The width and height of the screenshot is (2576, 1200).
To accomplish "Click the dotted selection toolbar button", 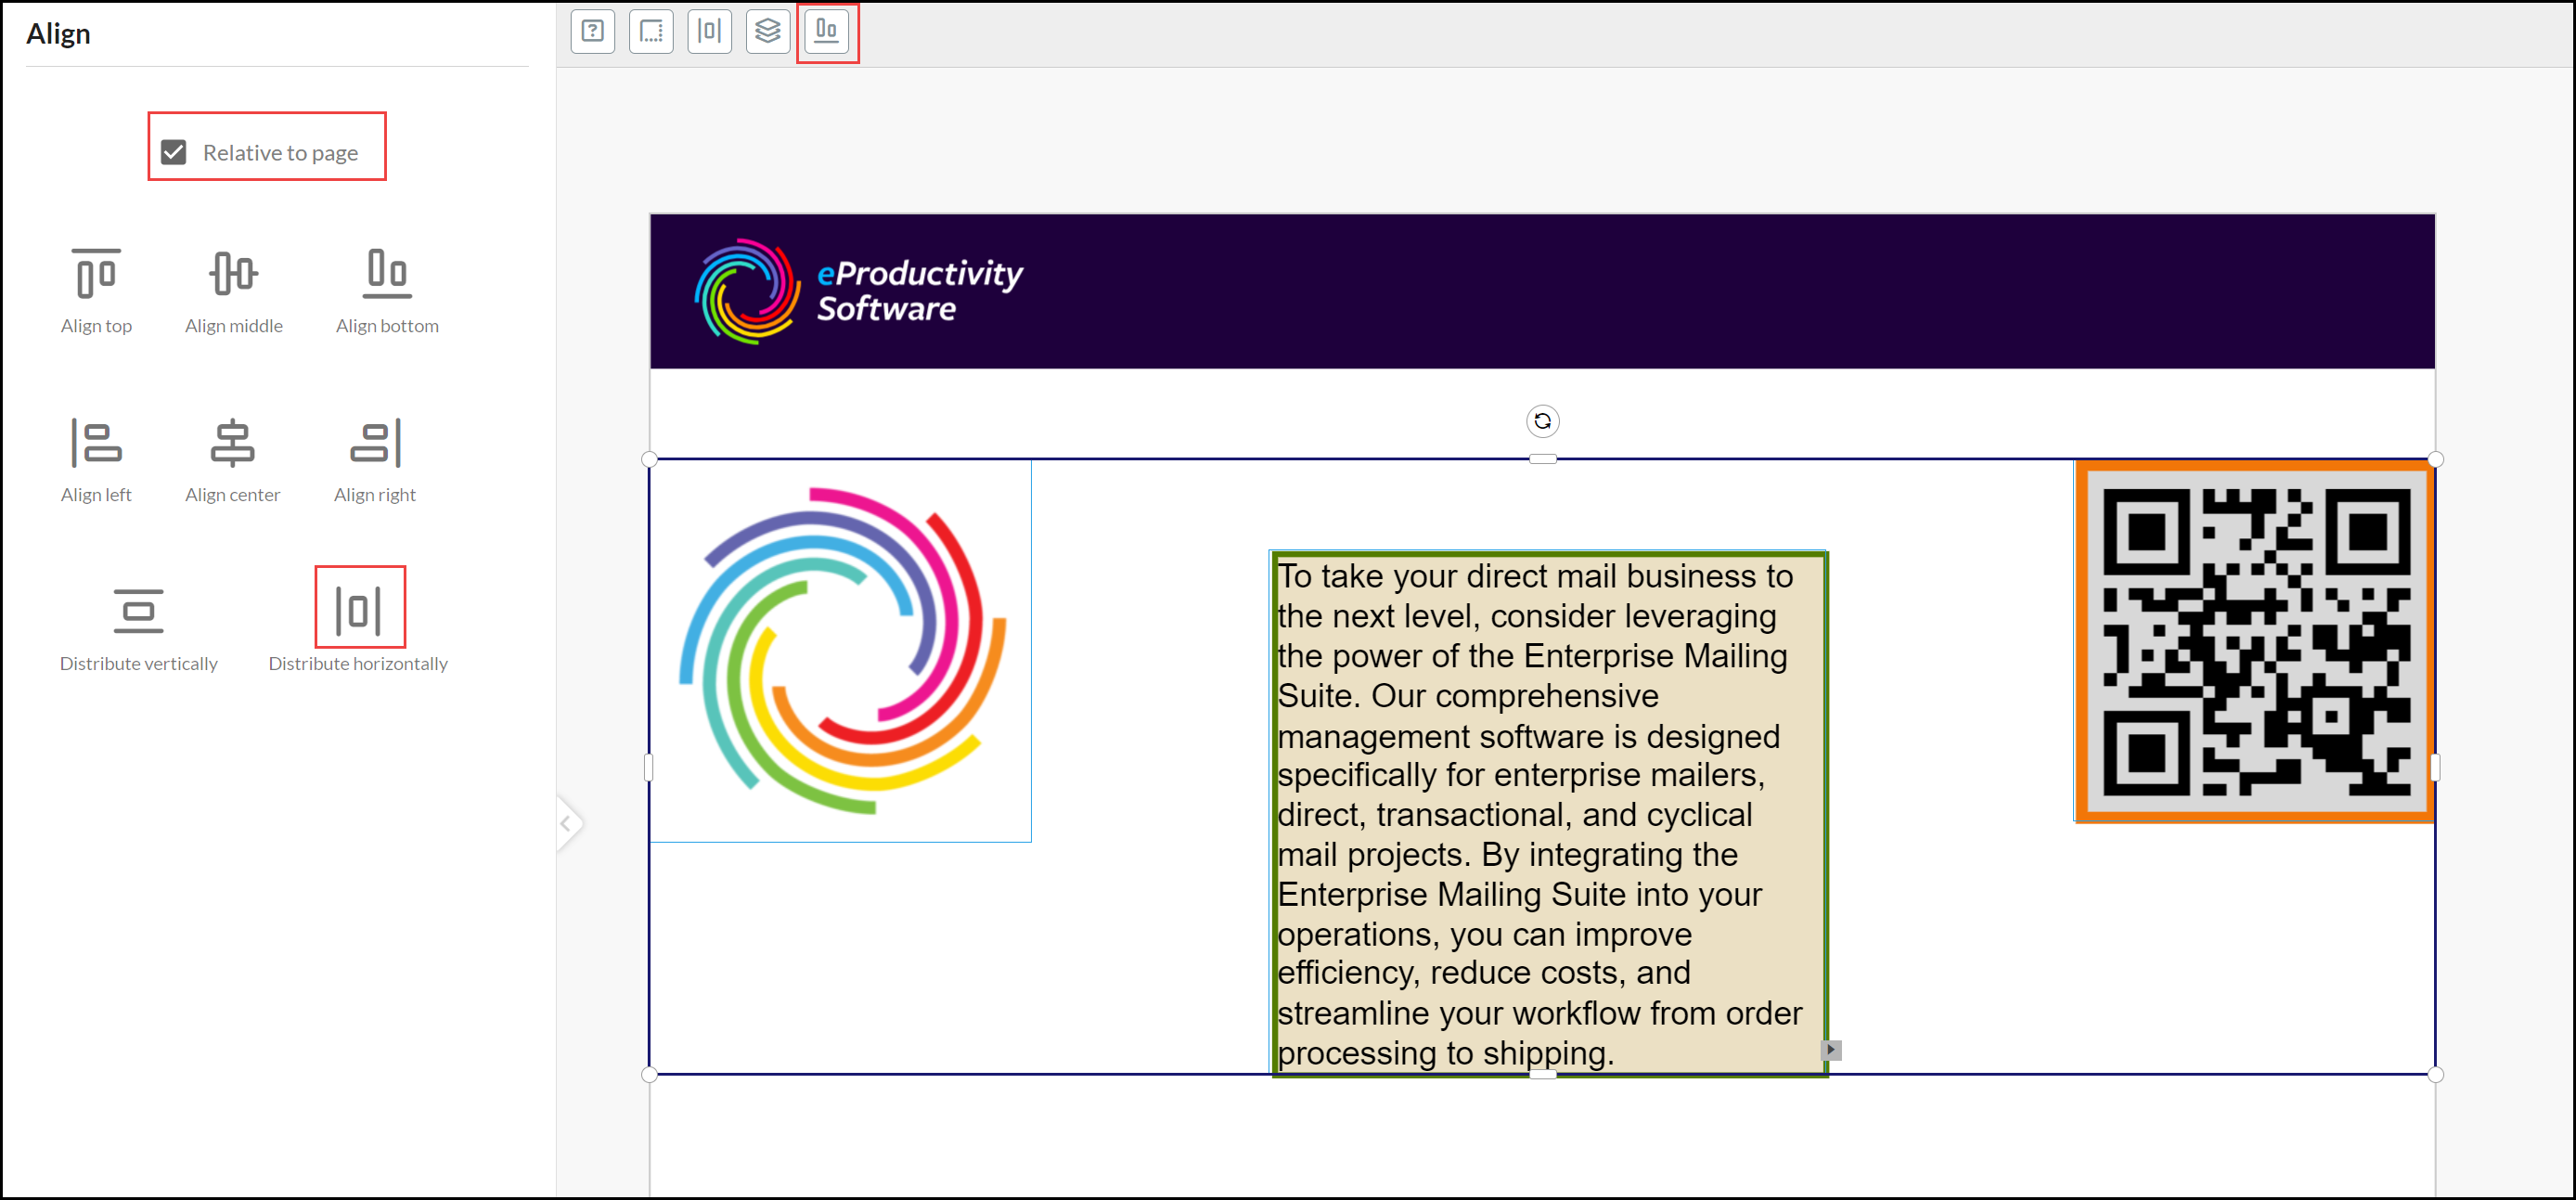I will pyautogui.click(x=651, y=32).
